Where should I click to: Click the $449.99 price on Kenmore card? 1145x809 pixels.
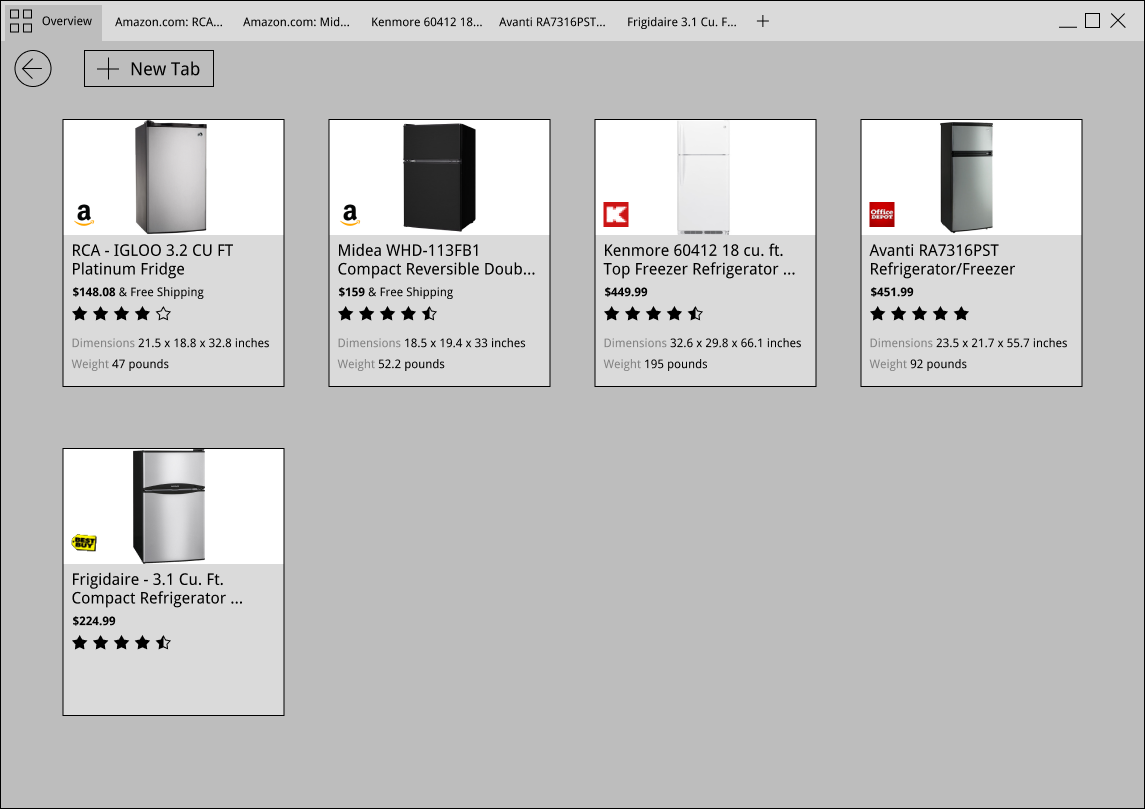tap(626, 292)
